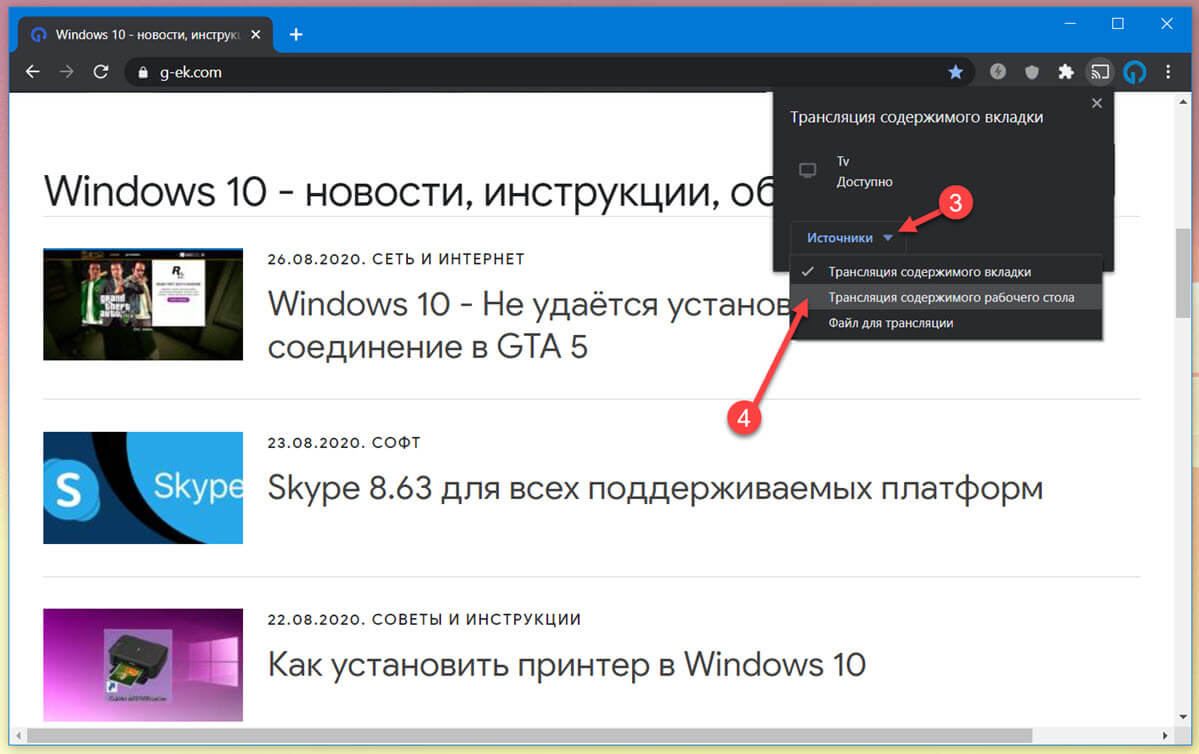
Task: Open Chrome three-dot menu
Action: pyautogui.click(x=1168, y=72)
